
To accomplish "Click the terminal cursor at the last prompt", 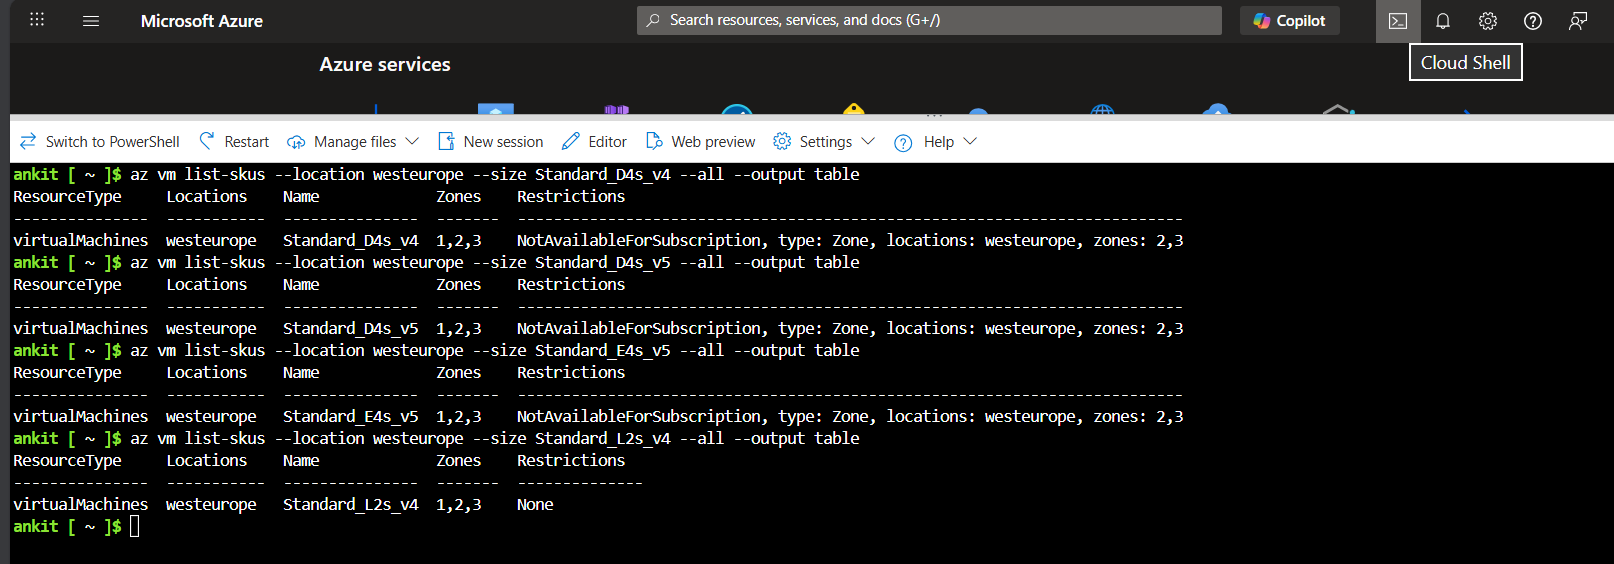I will 135,527.
